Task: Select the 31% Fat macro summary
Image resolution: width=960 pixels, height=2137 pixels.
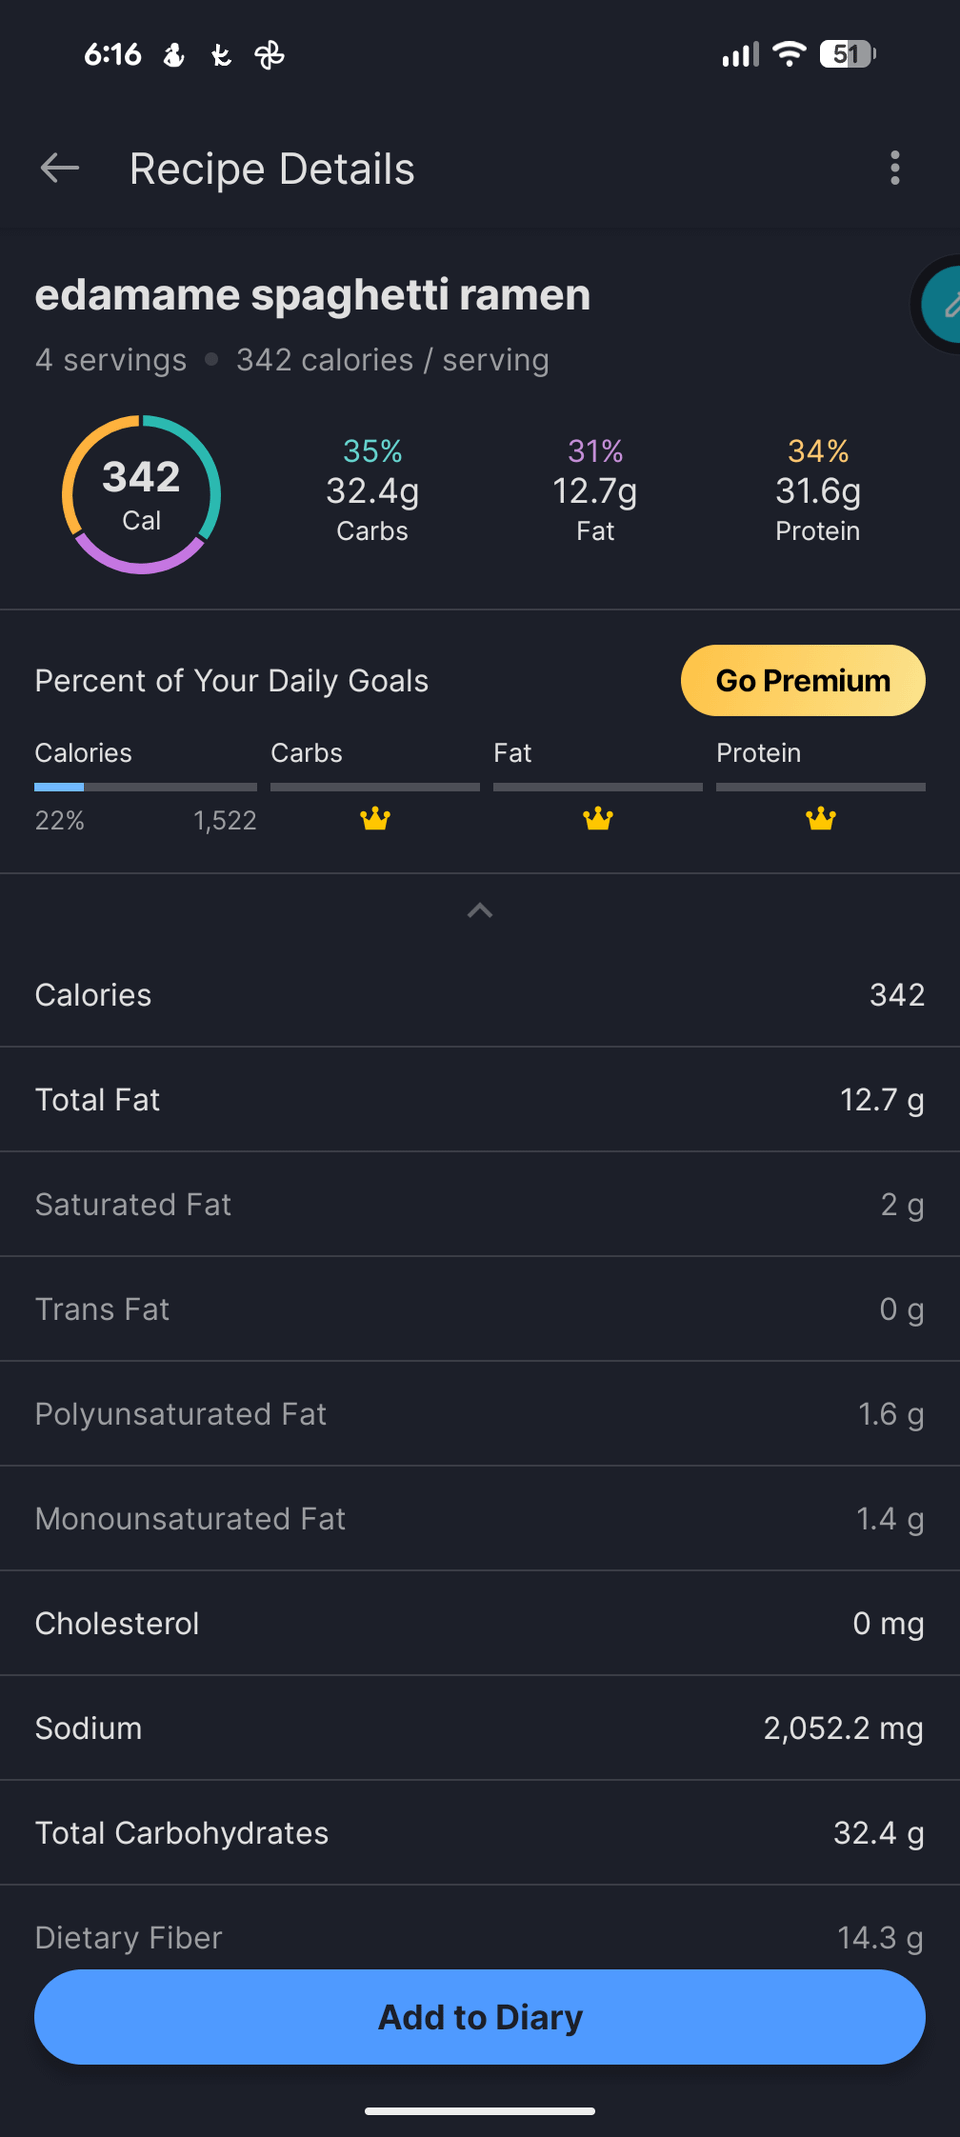Action: pos(595,491)
